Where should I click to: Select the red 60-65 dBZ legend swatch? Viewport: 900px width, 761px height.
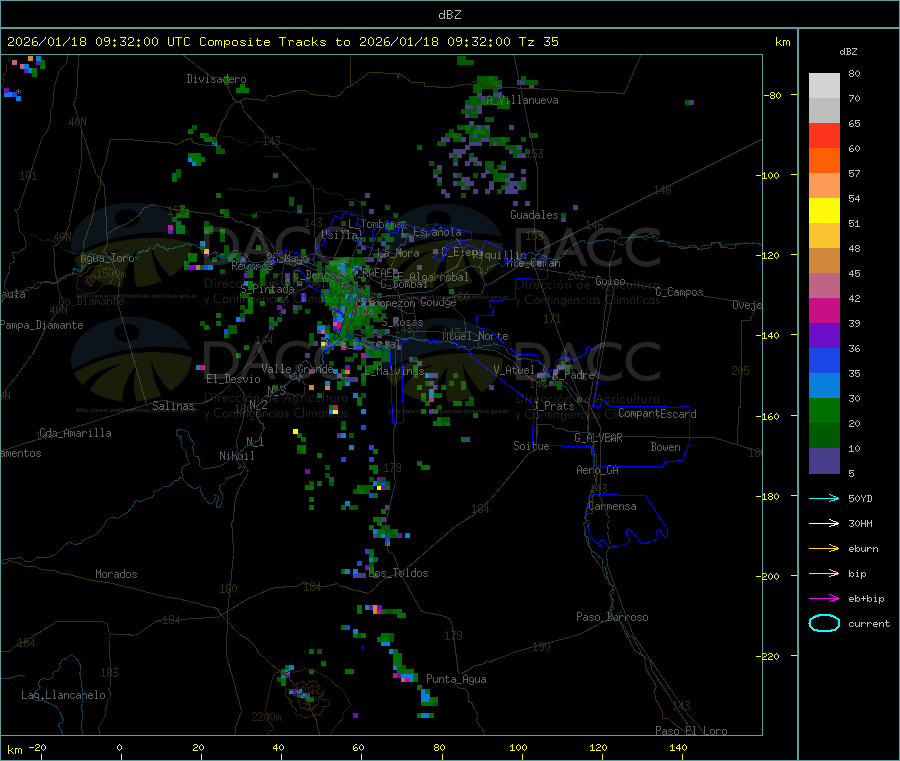click(824, 135)
